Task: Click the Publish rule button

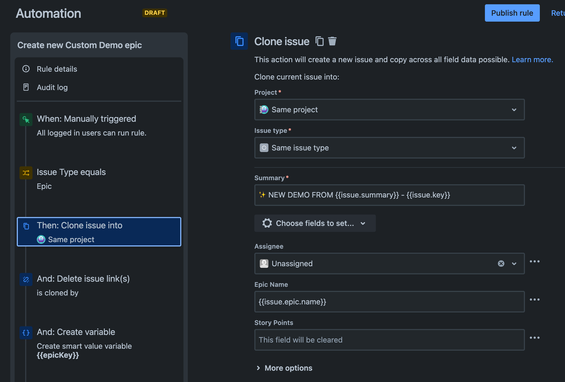Action: point(512,13)
